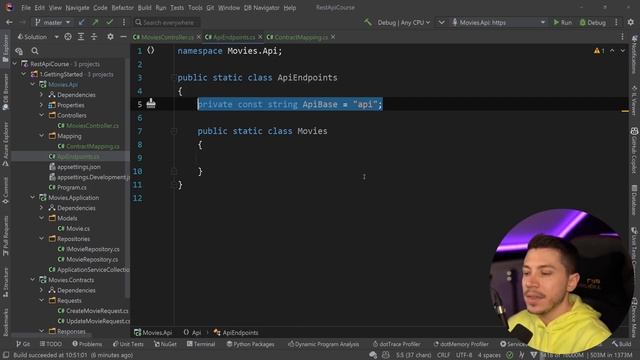Go to next highlighted error arrow
Screen dimensions: 640x360
click(x=622, y=51)
